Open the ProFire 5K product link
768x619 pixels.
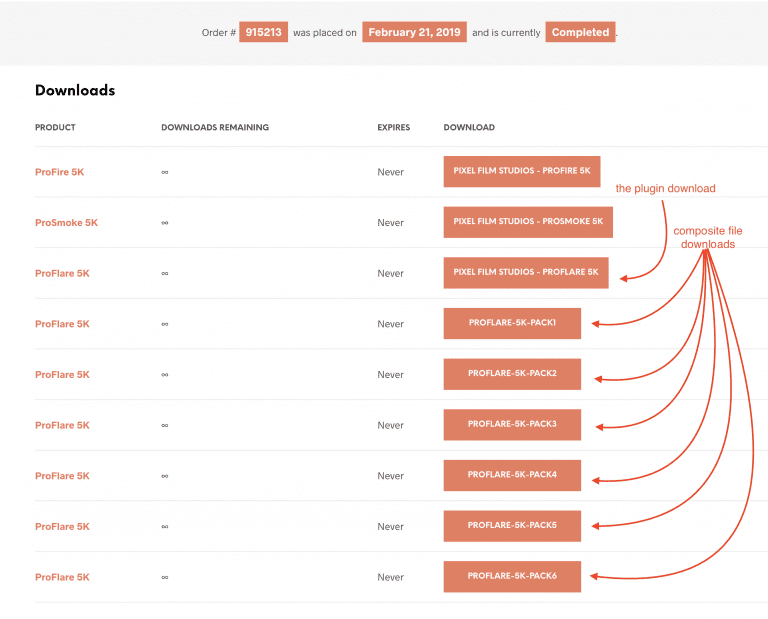tap(59, 172)
